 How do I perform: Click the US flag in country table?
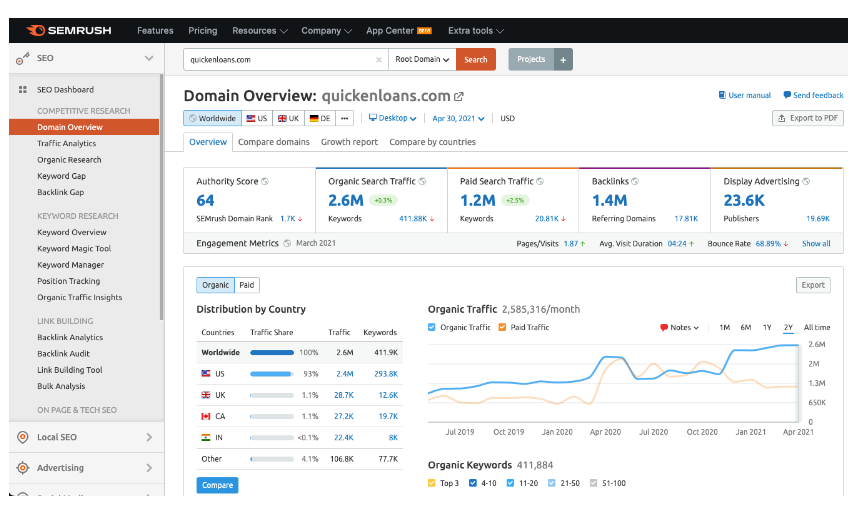click(206, 374)
